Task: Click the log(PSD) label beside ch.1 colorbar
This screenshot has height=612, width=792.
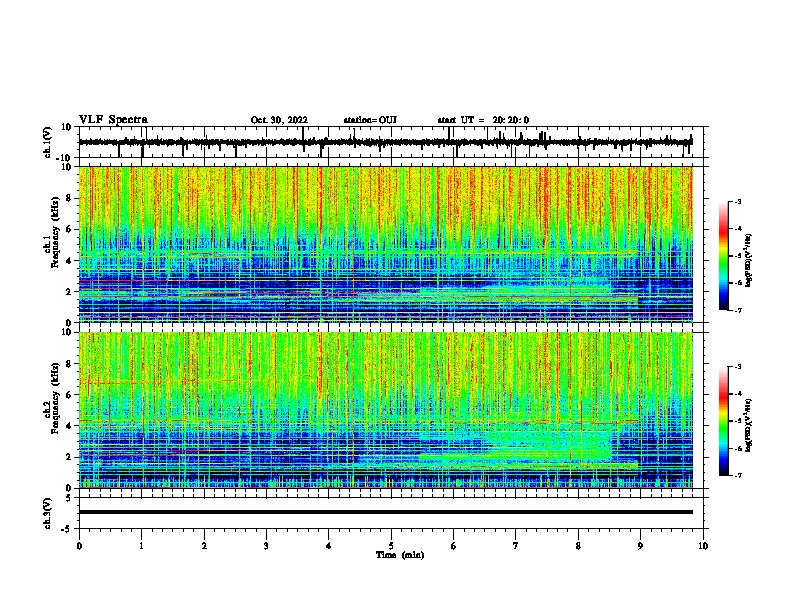Action: pyautogui.click(x=749, y=260)
